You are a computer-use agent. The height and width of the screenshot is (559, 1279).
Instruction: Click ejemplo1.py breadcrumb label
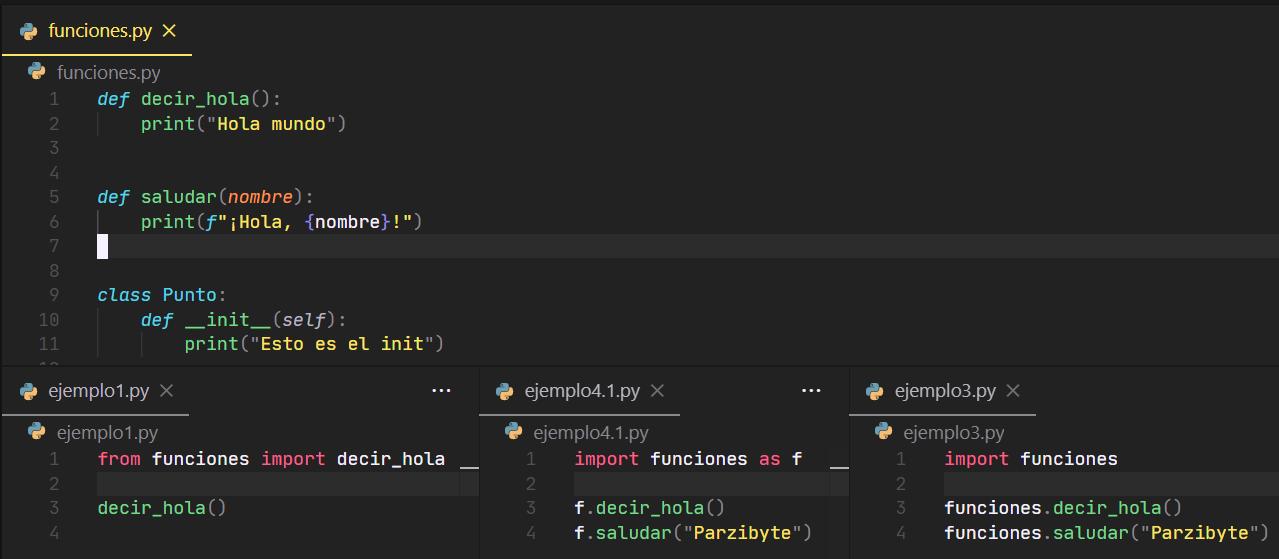(107, 432)
